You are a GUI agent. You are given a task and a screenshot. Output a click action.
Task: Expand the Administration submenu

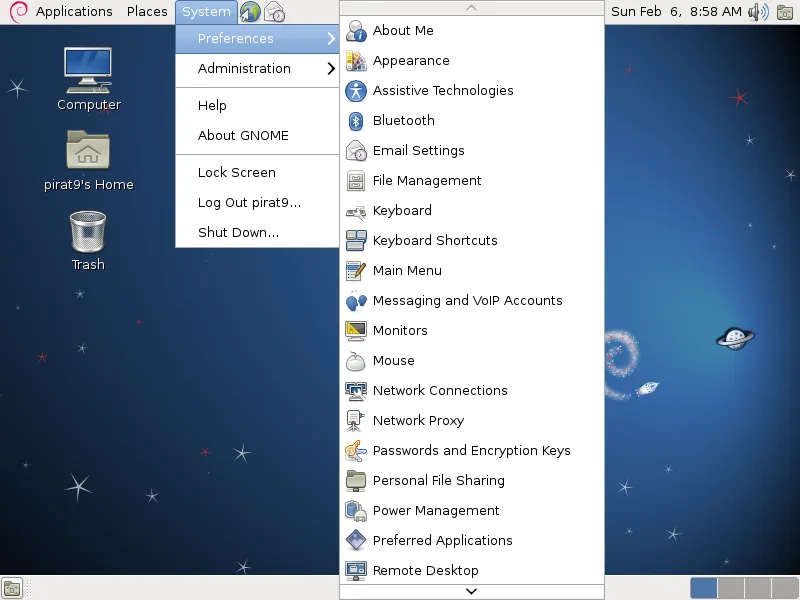(257, 69)
